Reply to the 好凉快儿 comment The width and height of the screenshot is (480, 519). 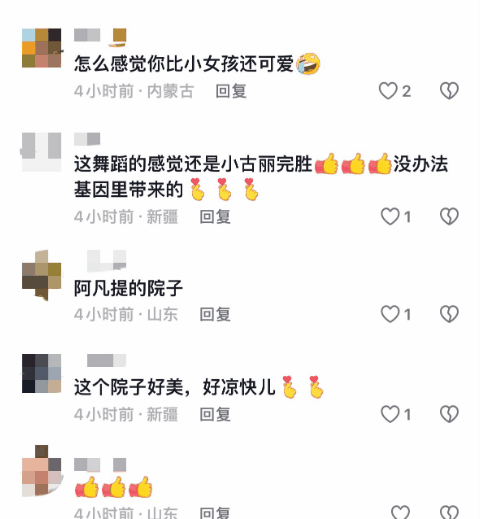(x=215, y=414)
